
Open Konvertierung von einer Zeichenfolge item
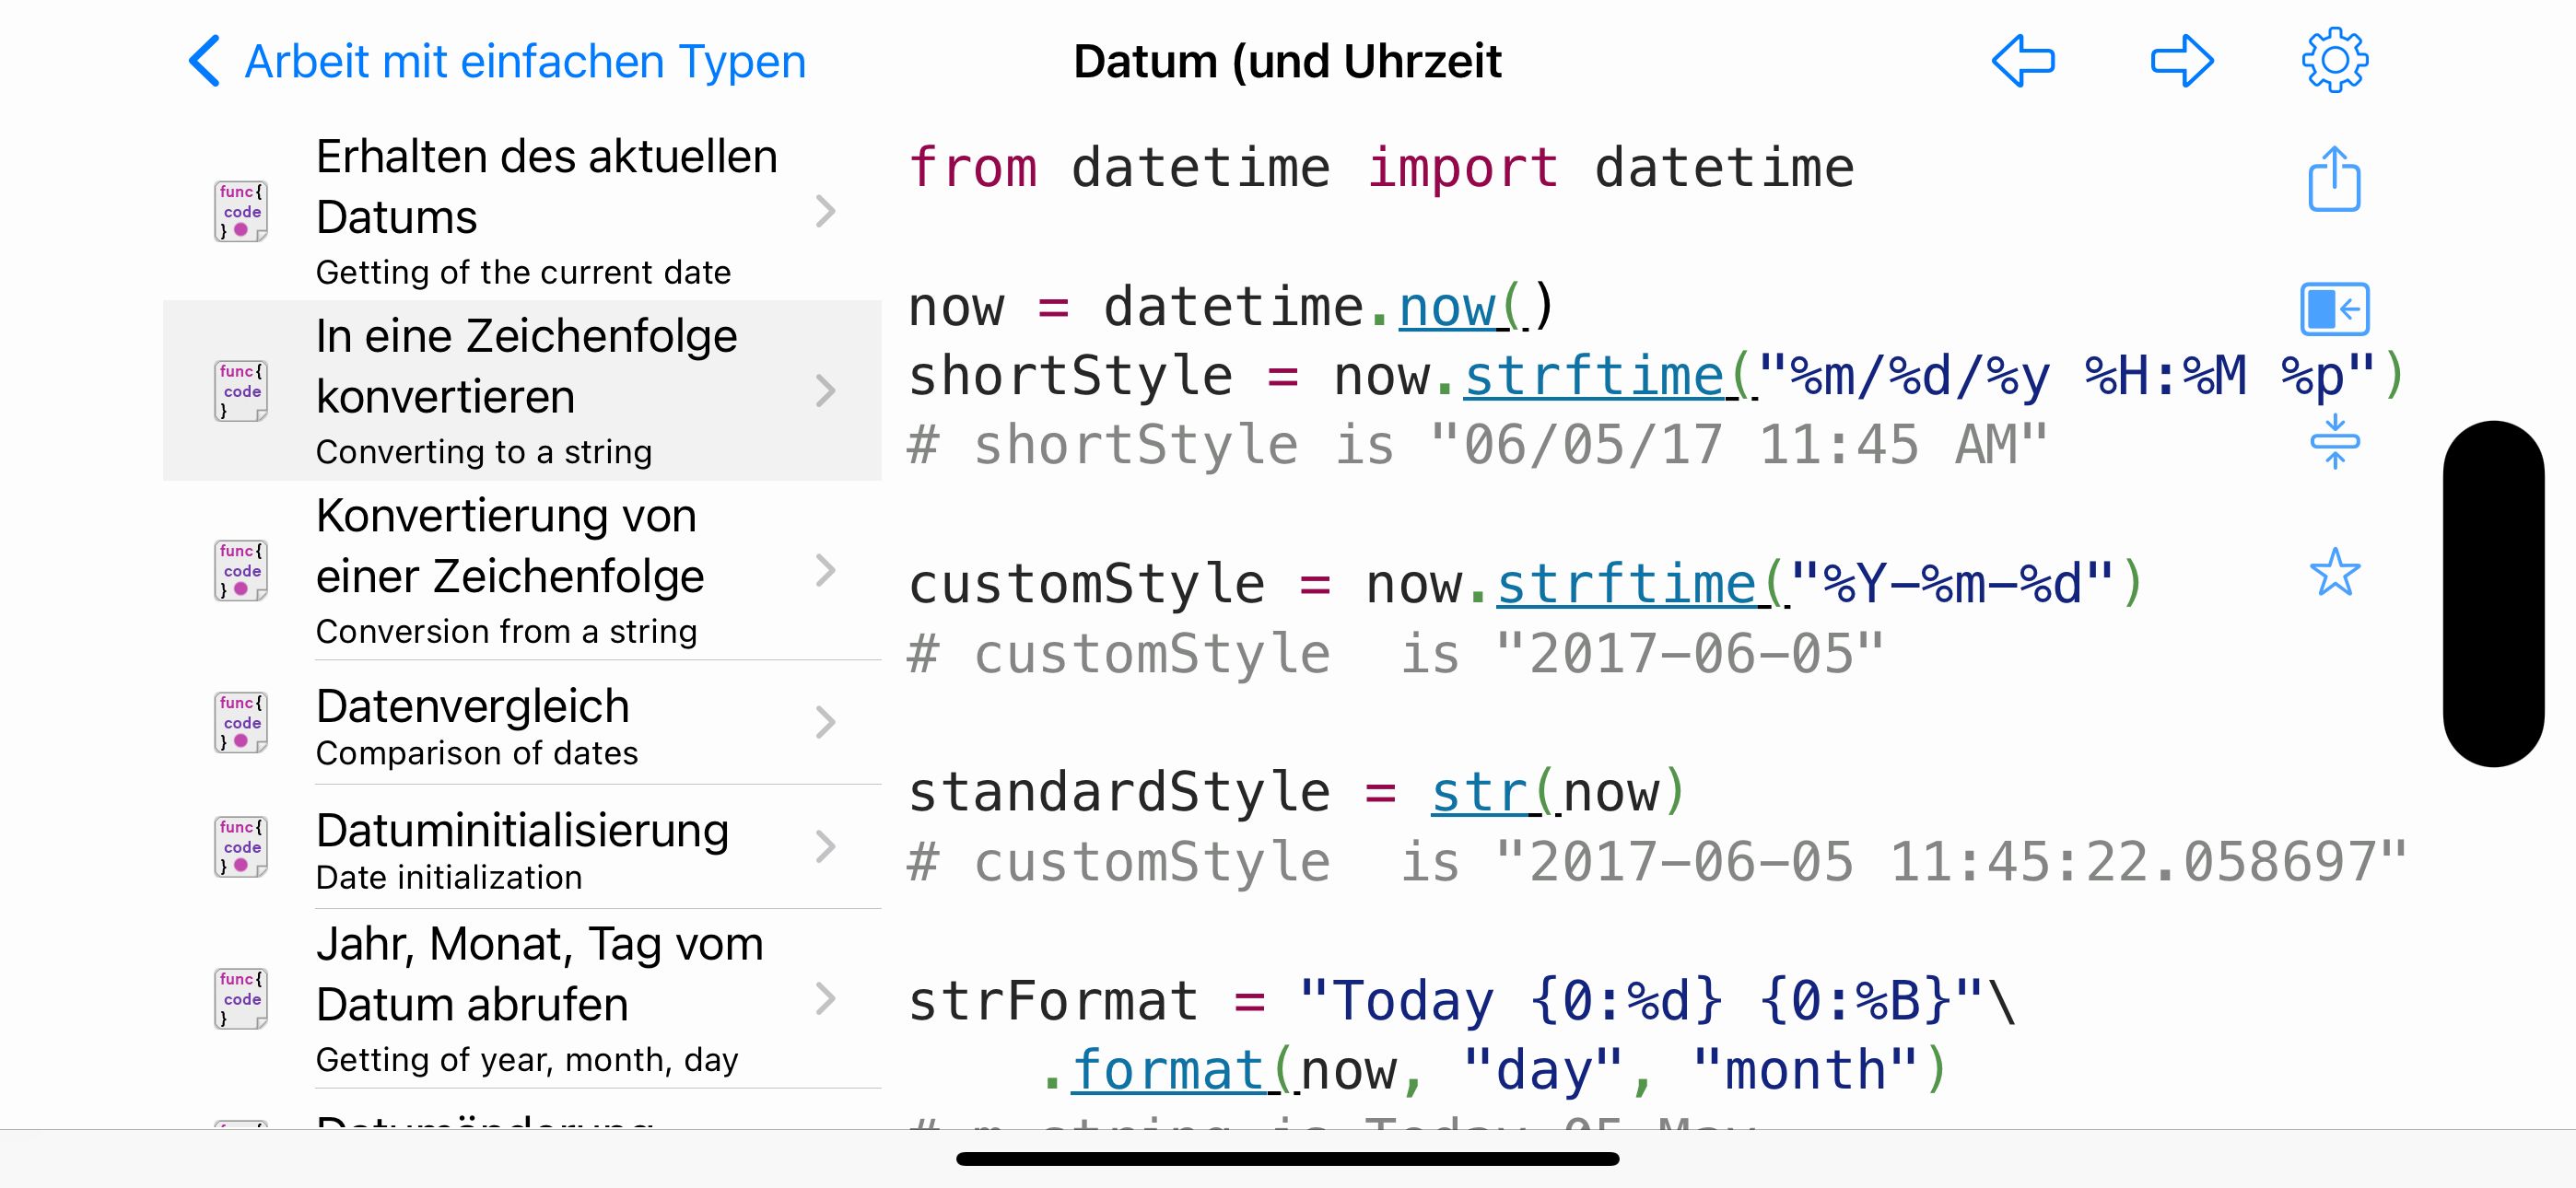pos(522,571)
